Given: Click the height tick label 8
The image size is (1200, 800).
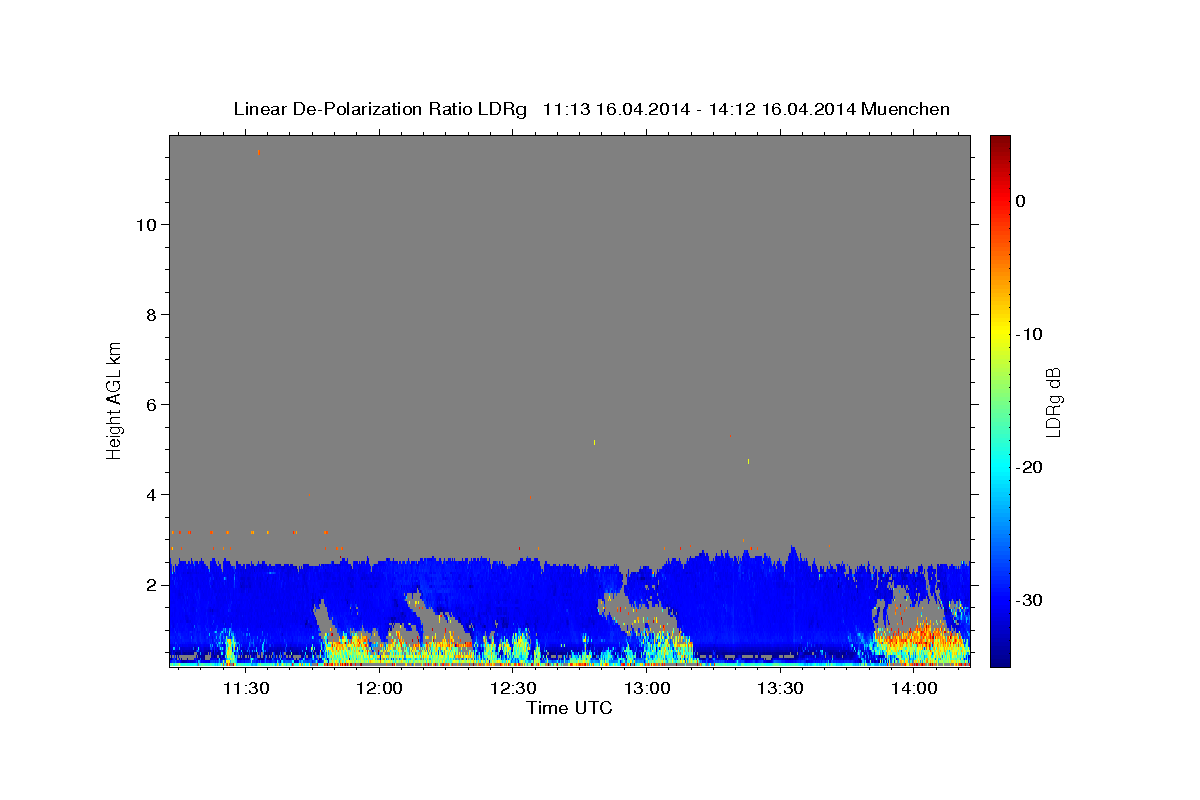Looking at the screenshot, I should [151, 314].
